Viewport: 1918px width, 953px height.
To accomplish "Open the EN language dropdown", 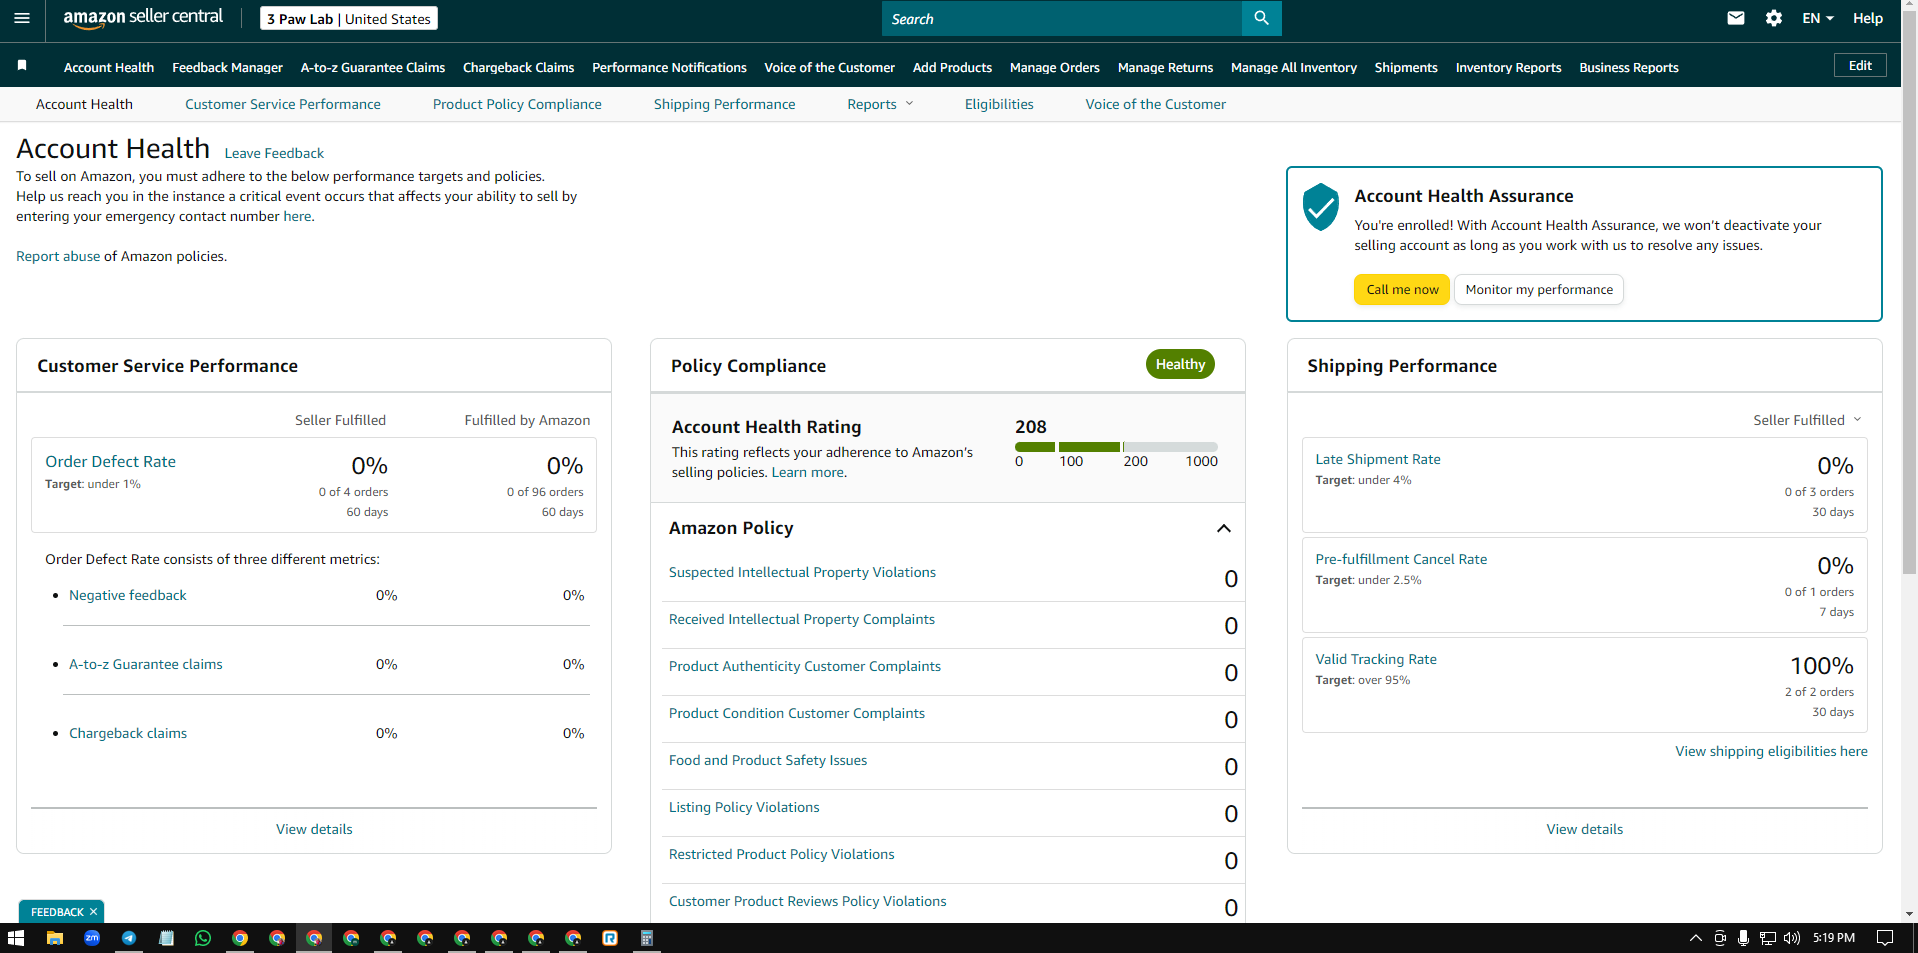I will click(1818, 18).
